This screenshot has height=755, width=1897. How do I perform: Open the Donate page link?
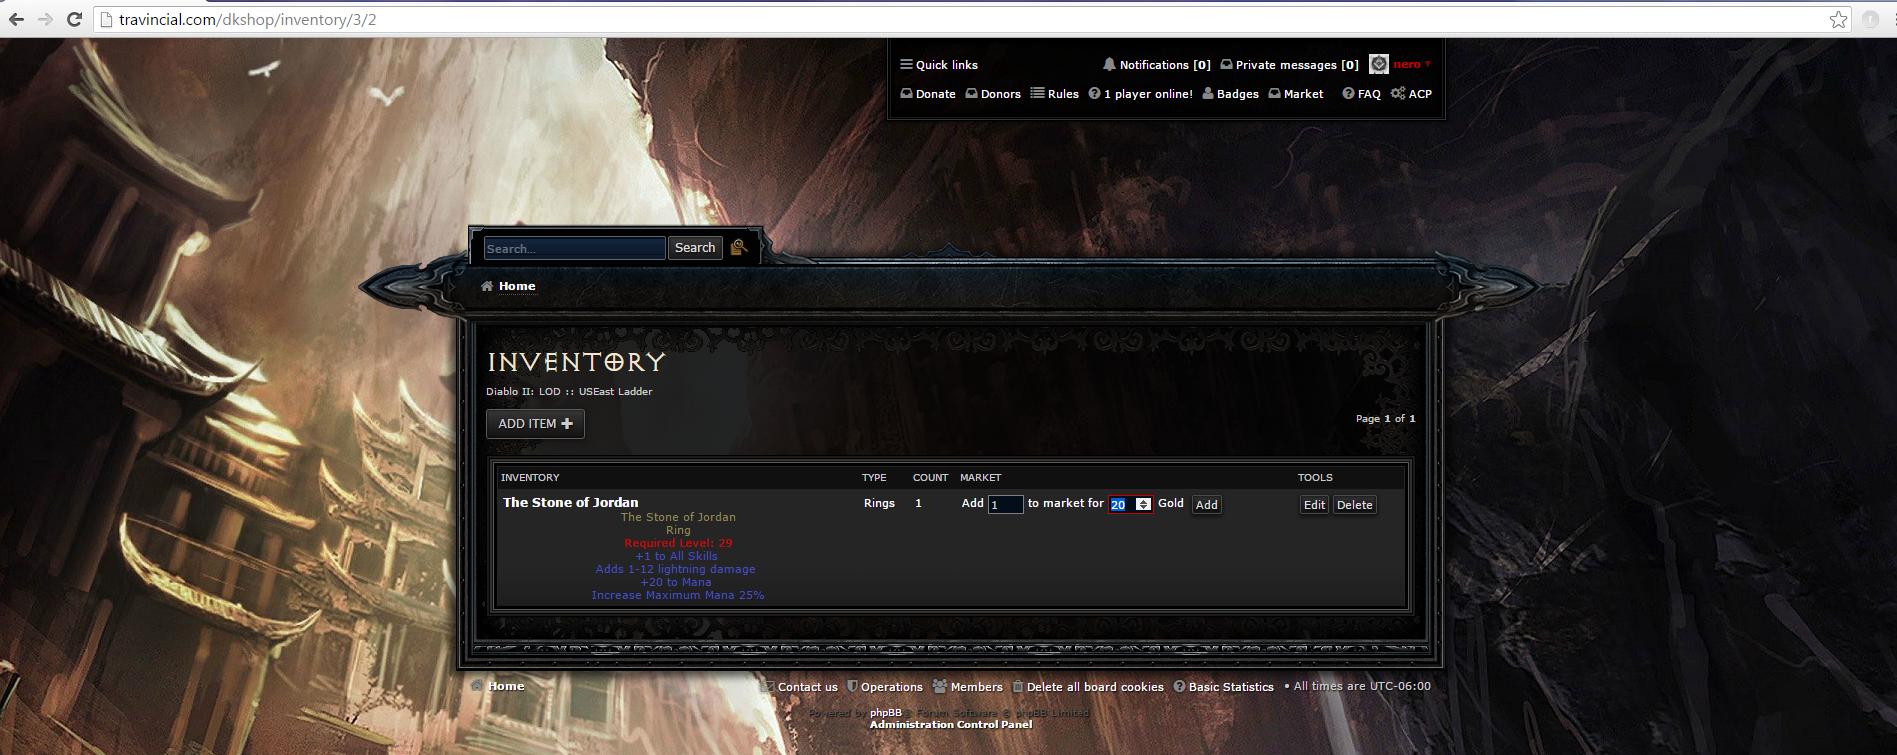tap(936, 94)
